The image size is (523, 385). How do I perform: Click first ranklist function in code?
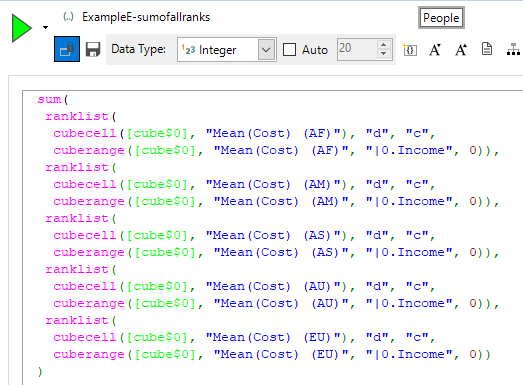[77, 116]
